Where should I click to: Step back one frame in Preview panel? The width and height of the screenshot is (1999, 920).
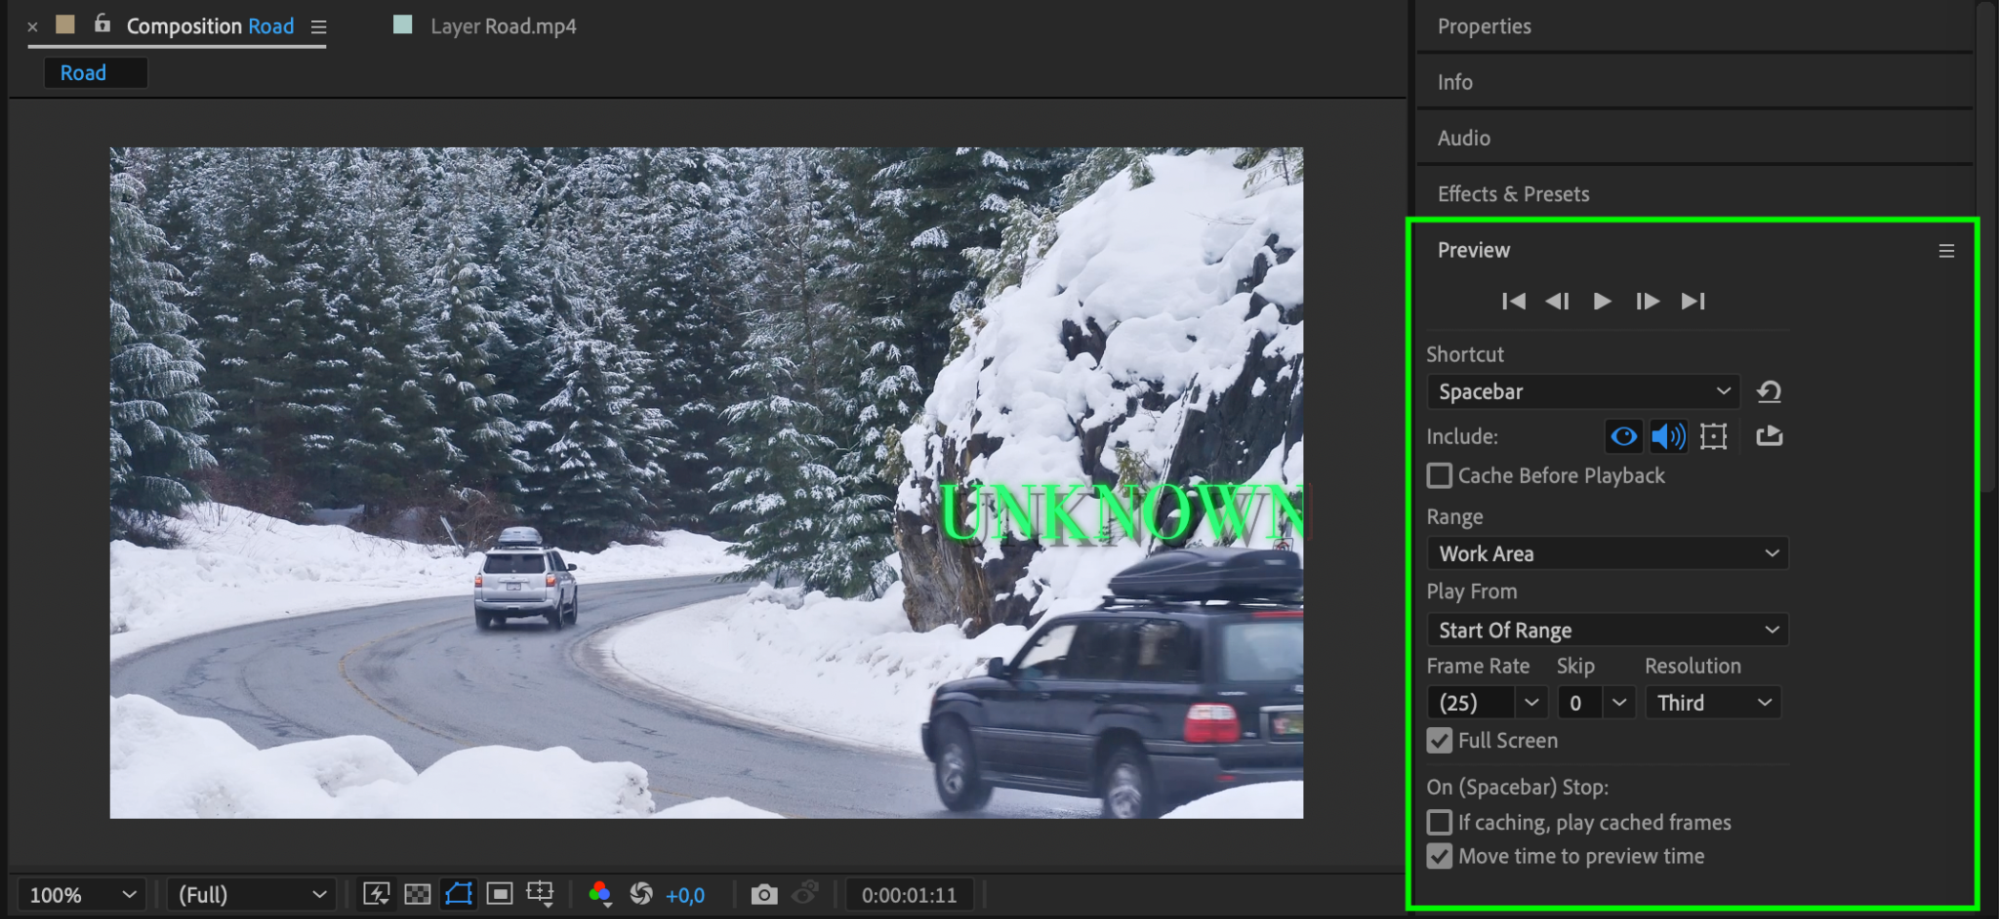click(x=1557, y=301)
